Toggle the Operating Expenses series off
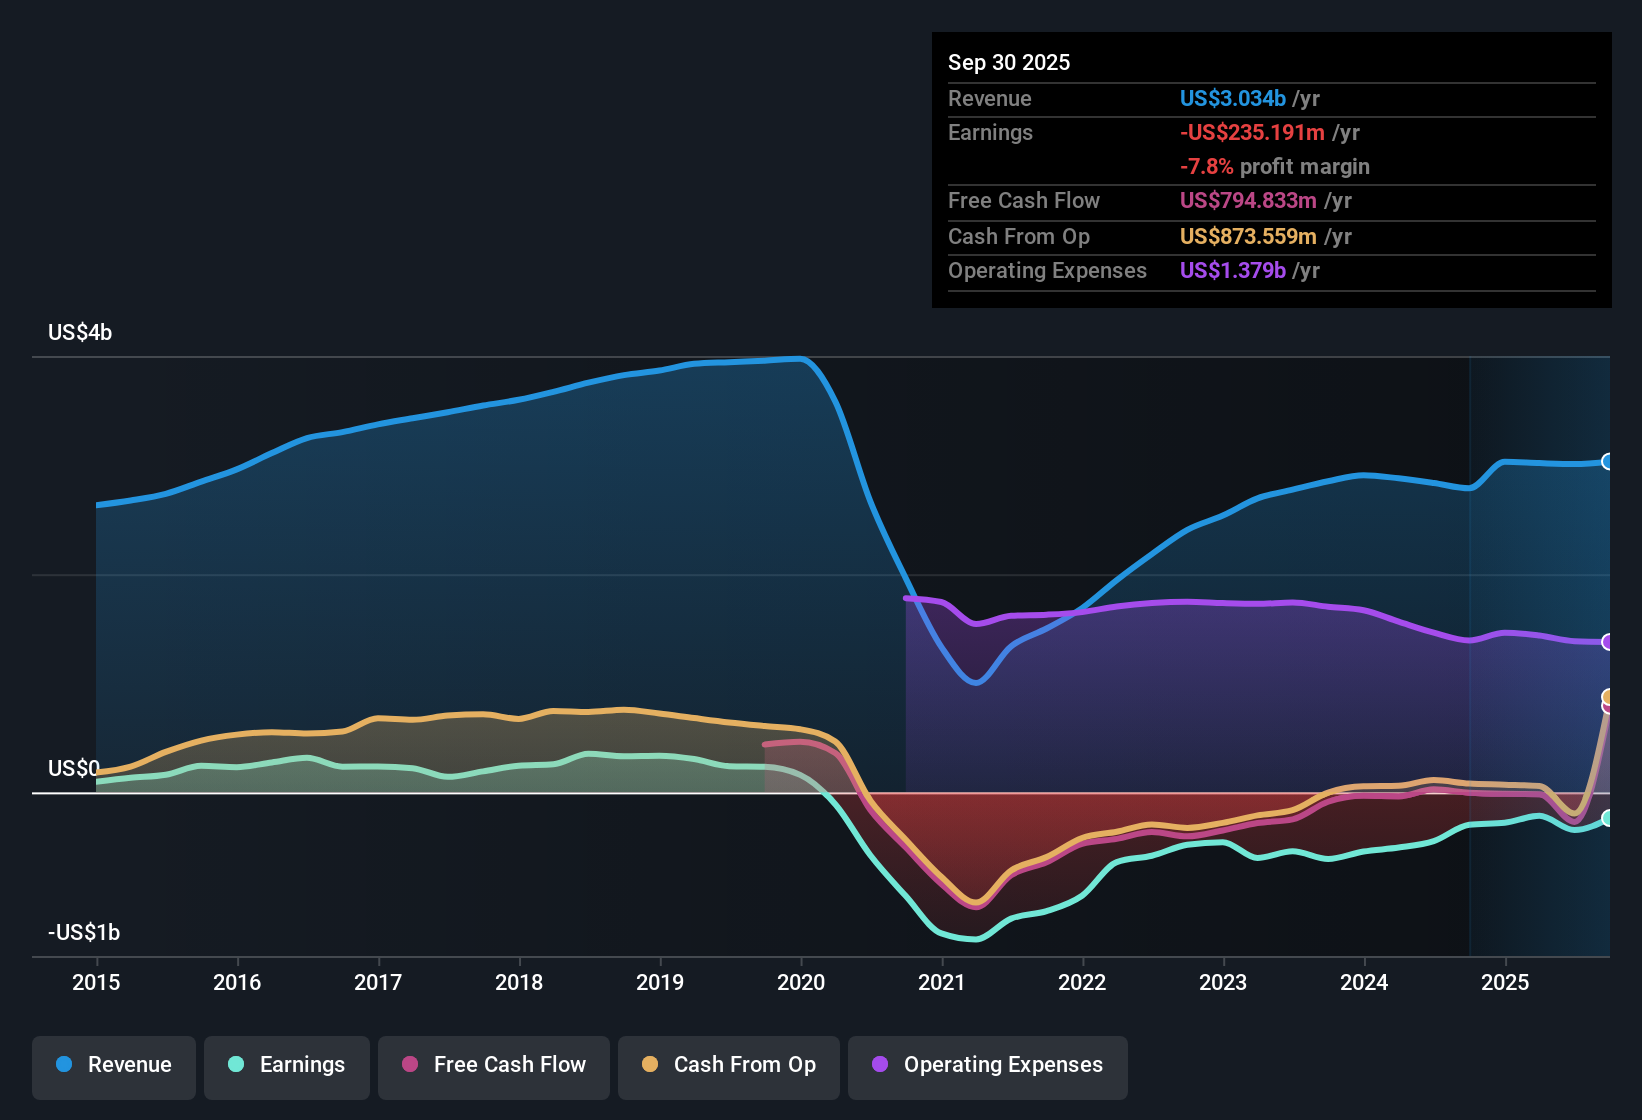Image resolution: width=1642 pixels, height=1120 pixels. click(987, 1065)
